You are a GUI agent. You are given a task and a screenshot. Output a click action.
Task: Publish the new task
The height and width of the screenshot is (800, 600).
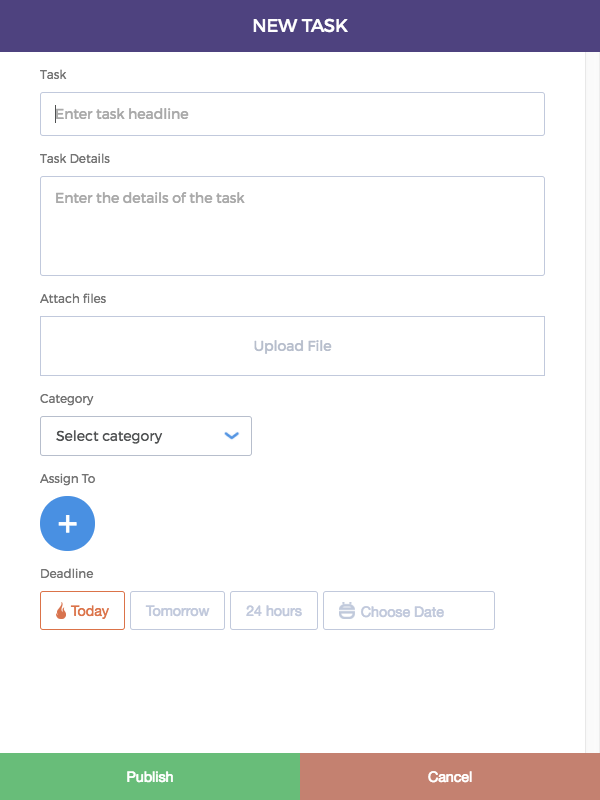[150, 777]
